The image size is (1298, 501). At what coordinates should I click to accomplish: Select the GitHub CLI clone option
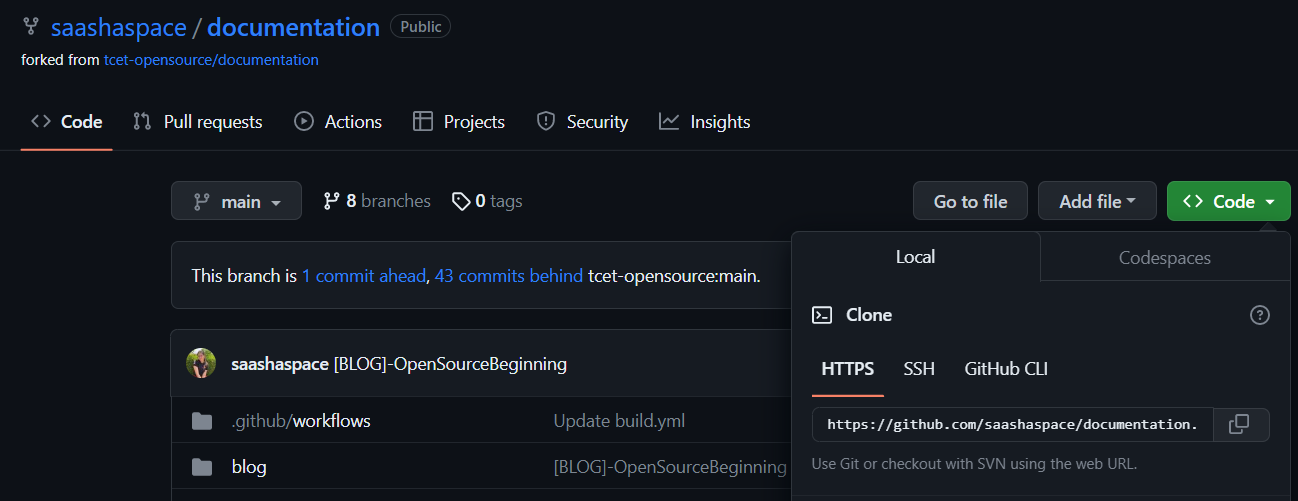(1006, 369)
